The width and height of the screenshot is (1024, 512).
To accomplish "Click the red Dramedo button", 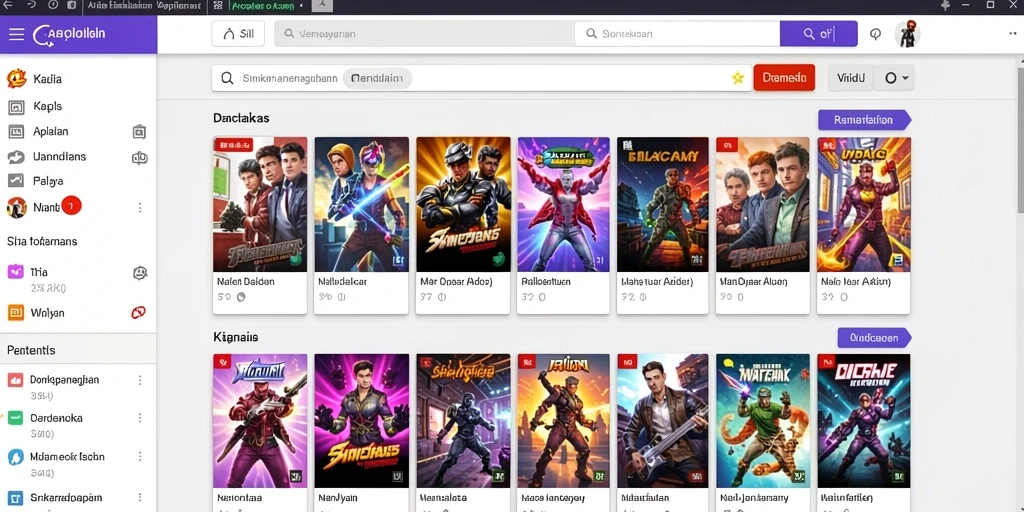I will pos(784,78).
